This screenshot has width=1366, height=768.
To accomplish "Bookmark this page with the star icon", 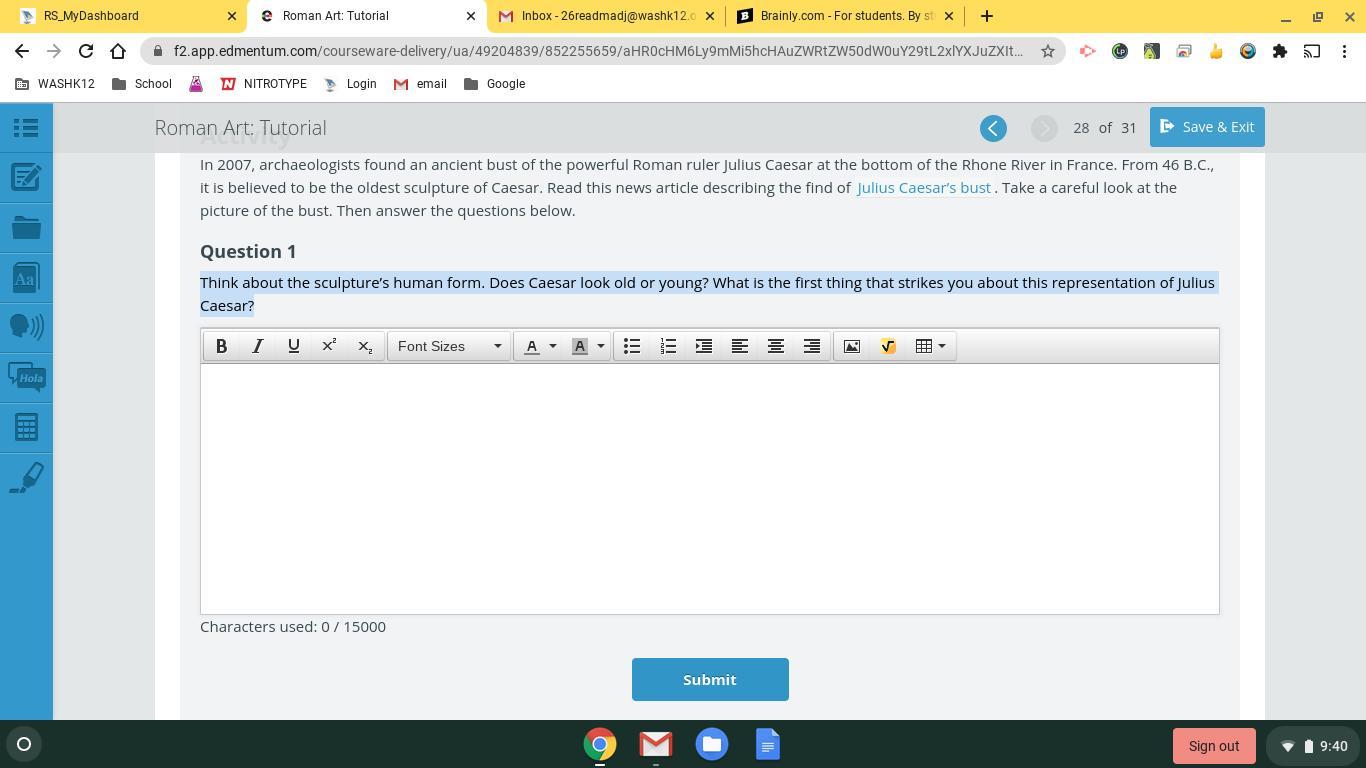I will pos(1048,51).
